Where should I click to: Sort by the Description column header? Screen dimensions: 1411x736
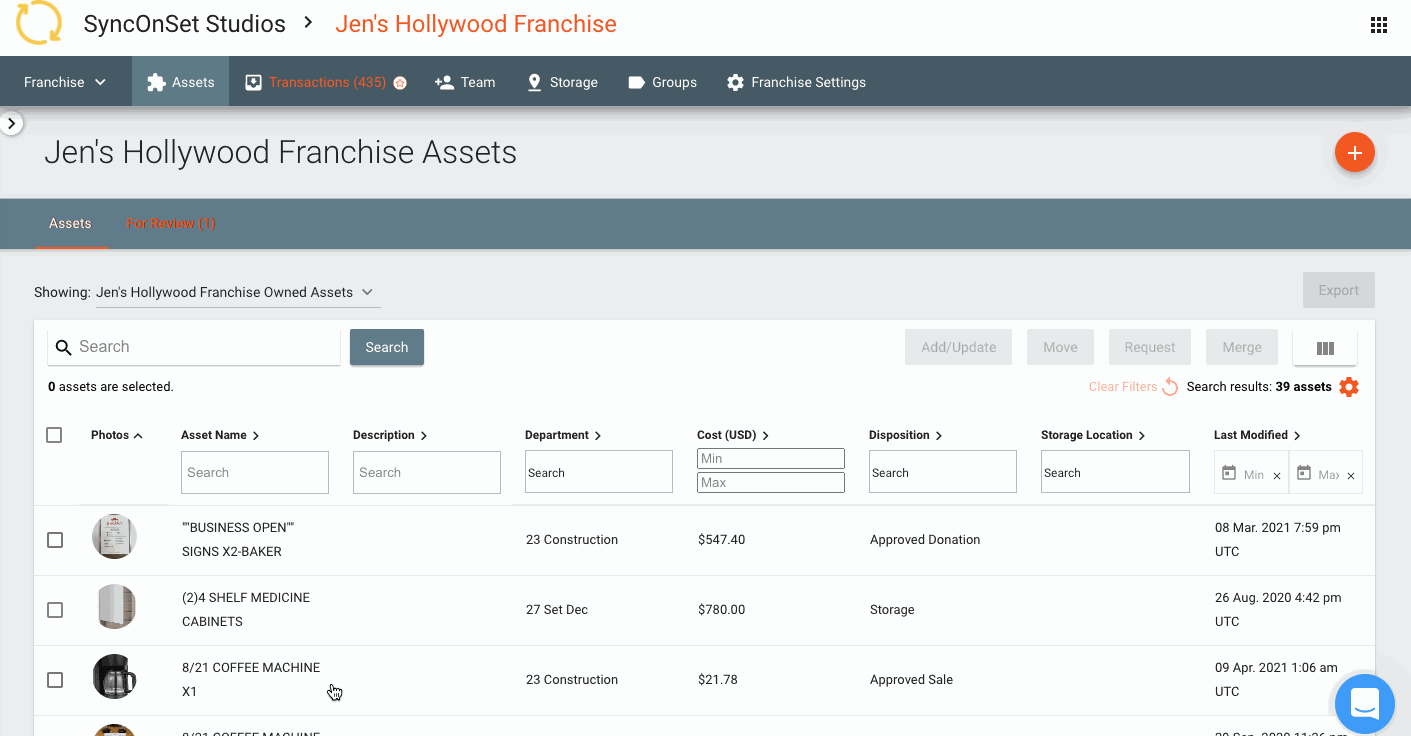[390, 435]
